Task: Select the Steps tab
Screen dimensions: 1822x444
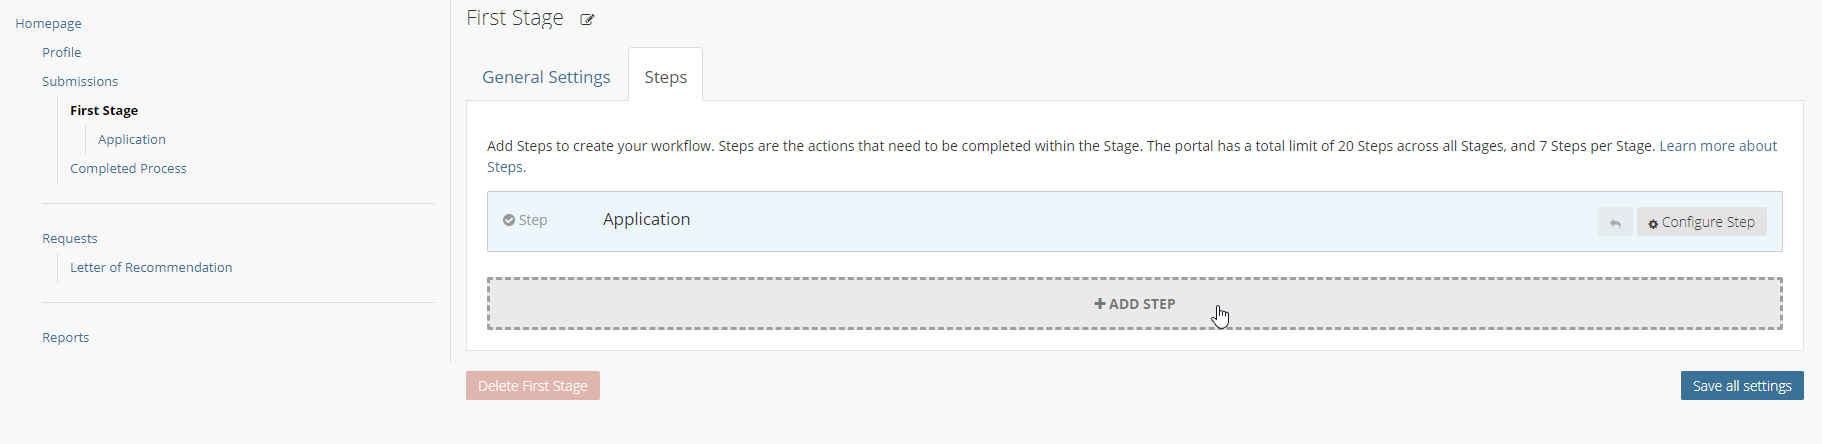Action: [666, 77]
